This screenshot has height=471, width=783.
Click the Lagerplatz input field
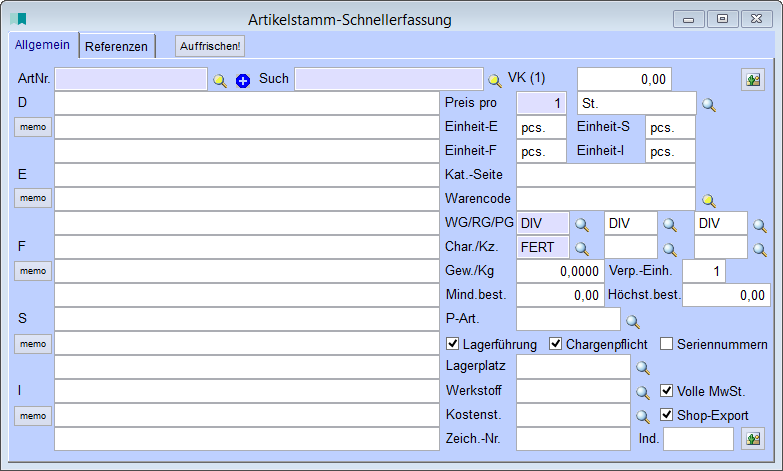point(573,367)
